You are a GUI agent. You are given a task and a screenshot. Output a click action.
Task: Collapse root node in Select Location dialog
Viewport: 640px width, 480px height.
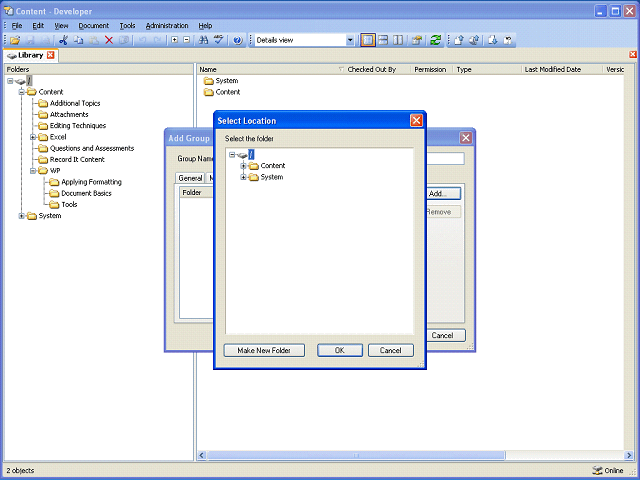coord(232,154)
